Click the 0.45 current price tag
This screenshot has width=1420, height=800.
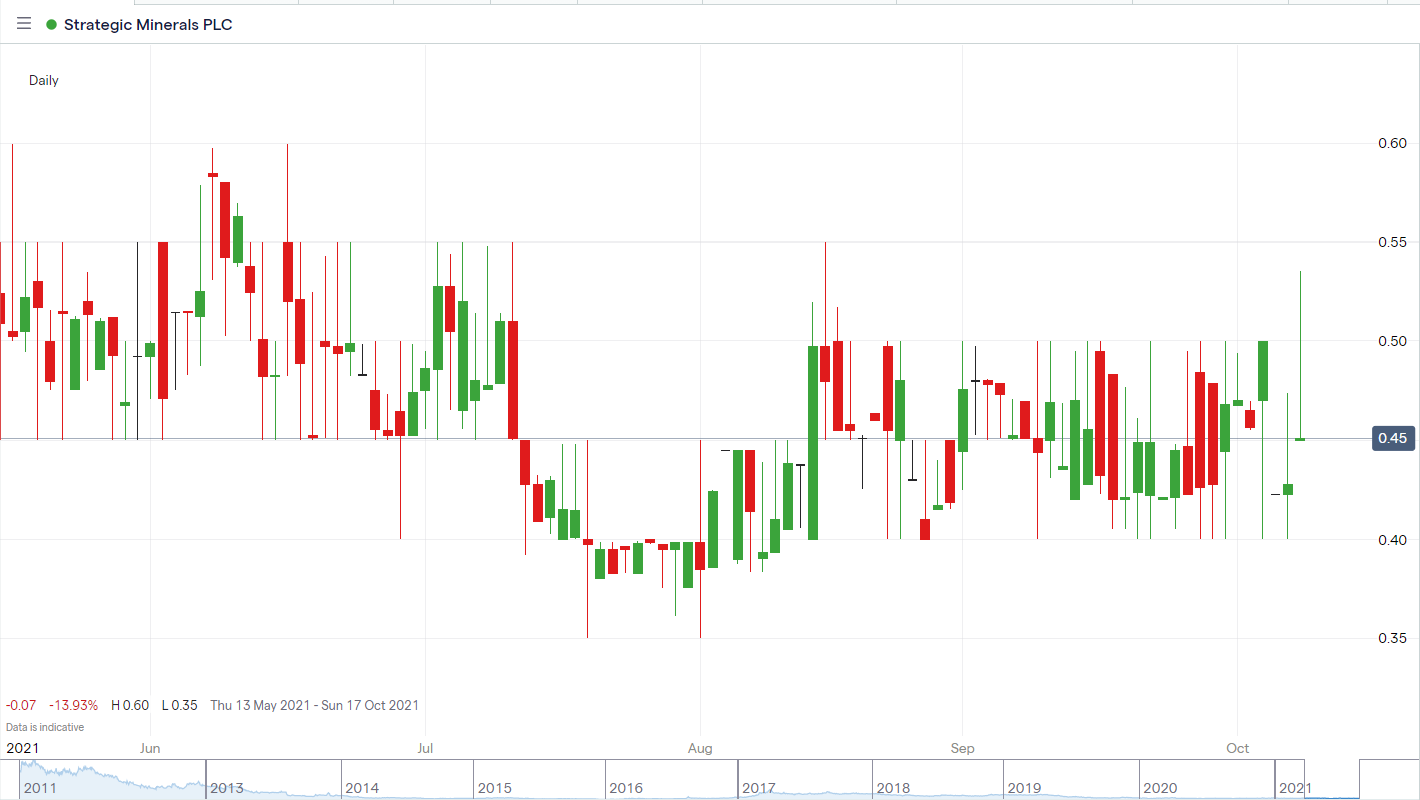tap(1395, 438)
